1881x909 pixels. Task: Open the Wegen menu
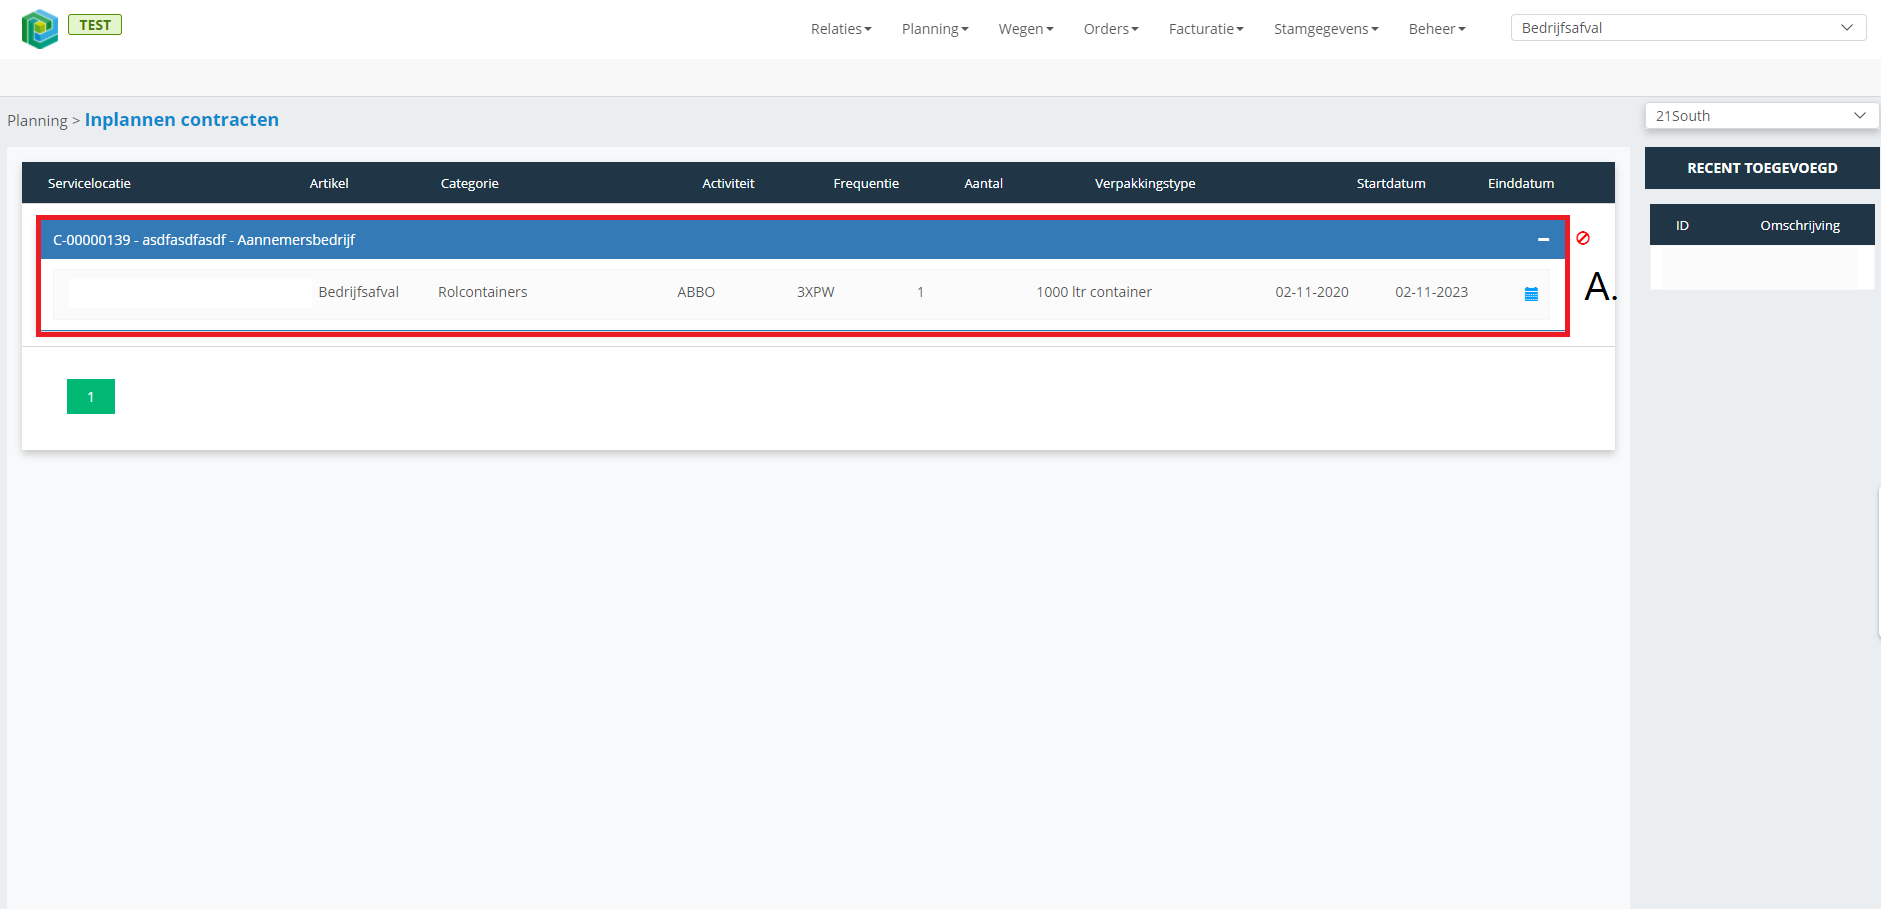click(1026, 29)
